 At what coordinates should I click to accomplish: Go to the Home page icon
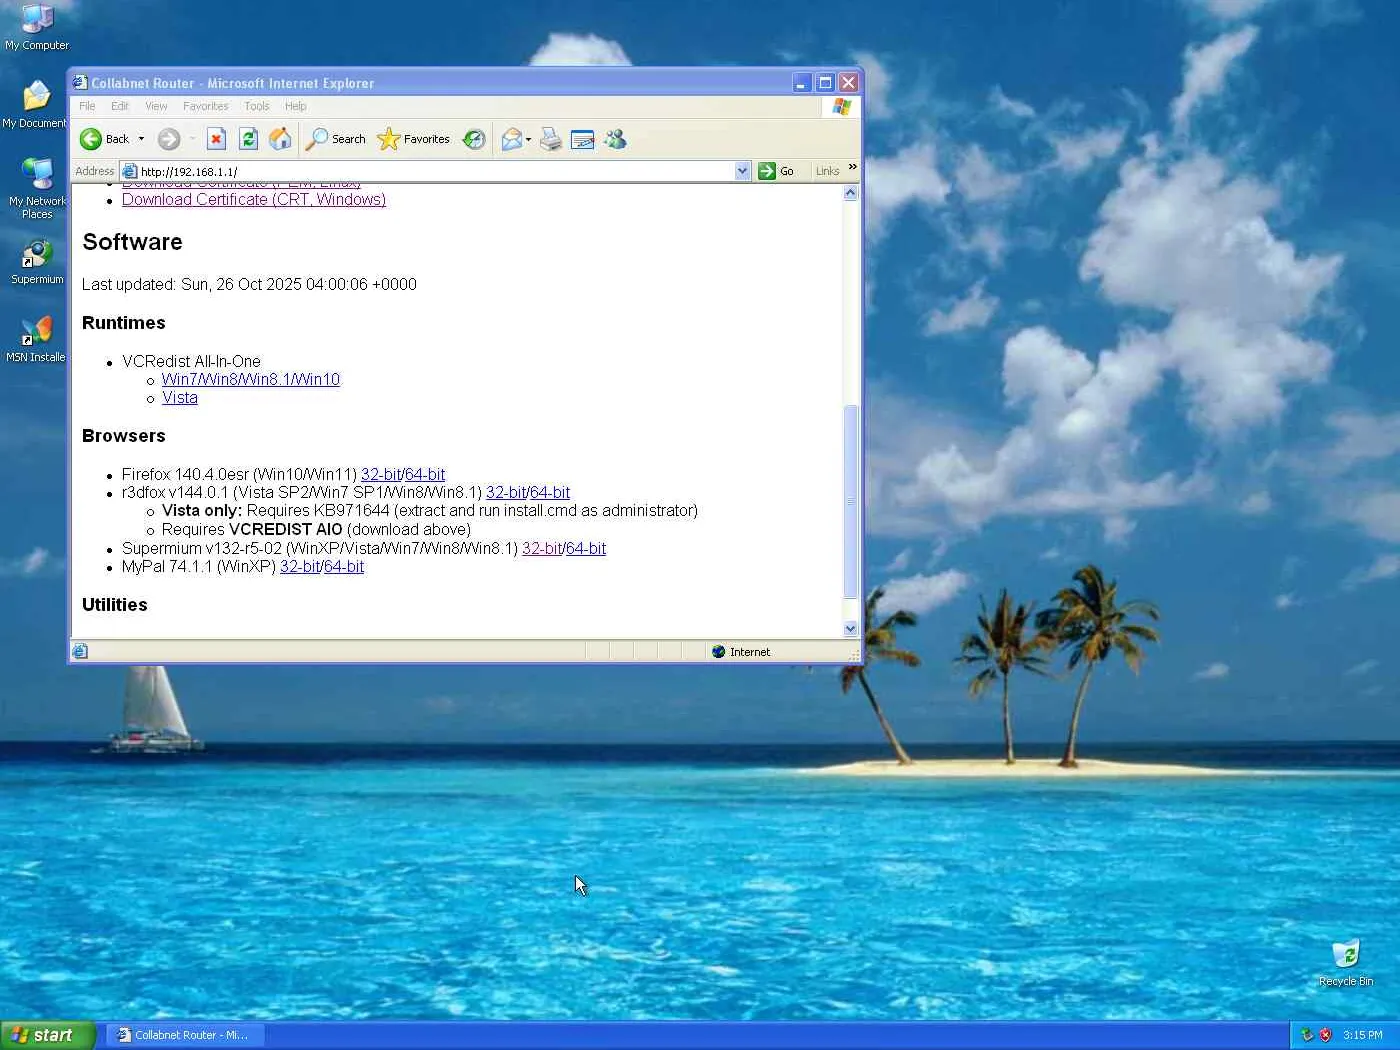[x=280, y=139]
